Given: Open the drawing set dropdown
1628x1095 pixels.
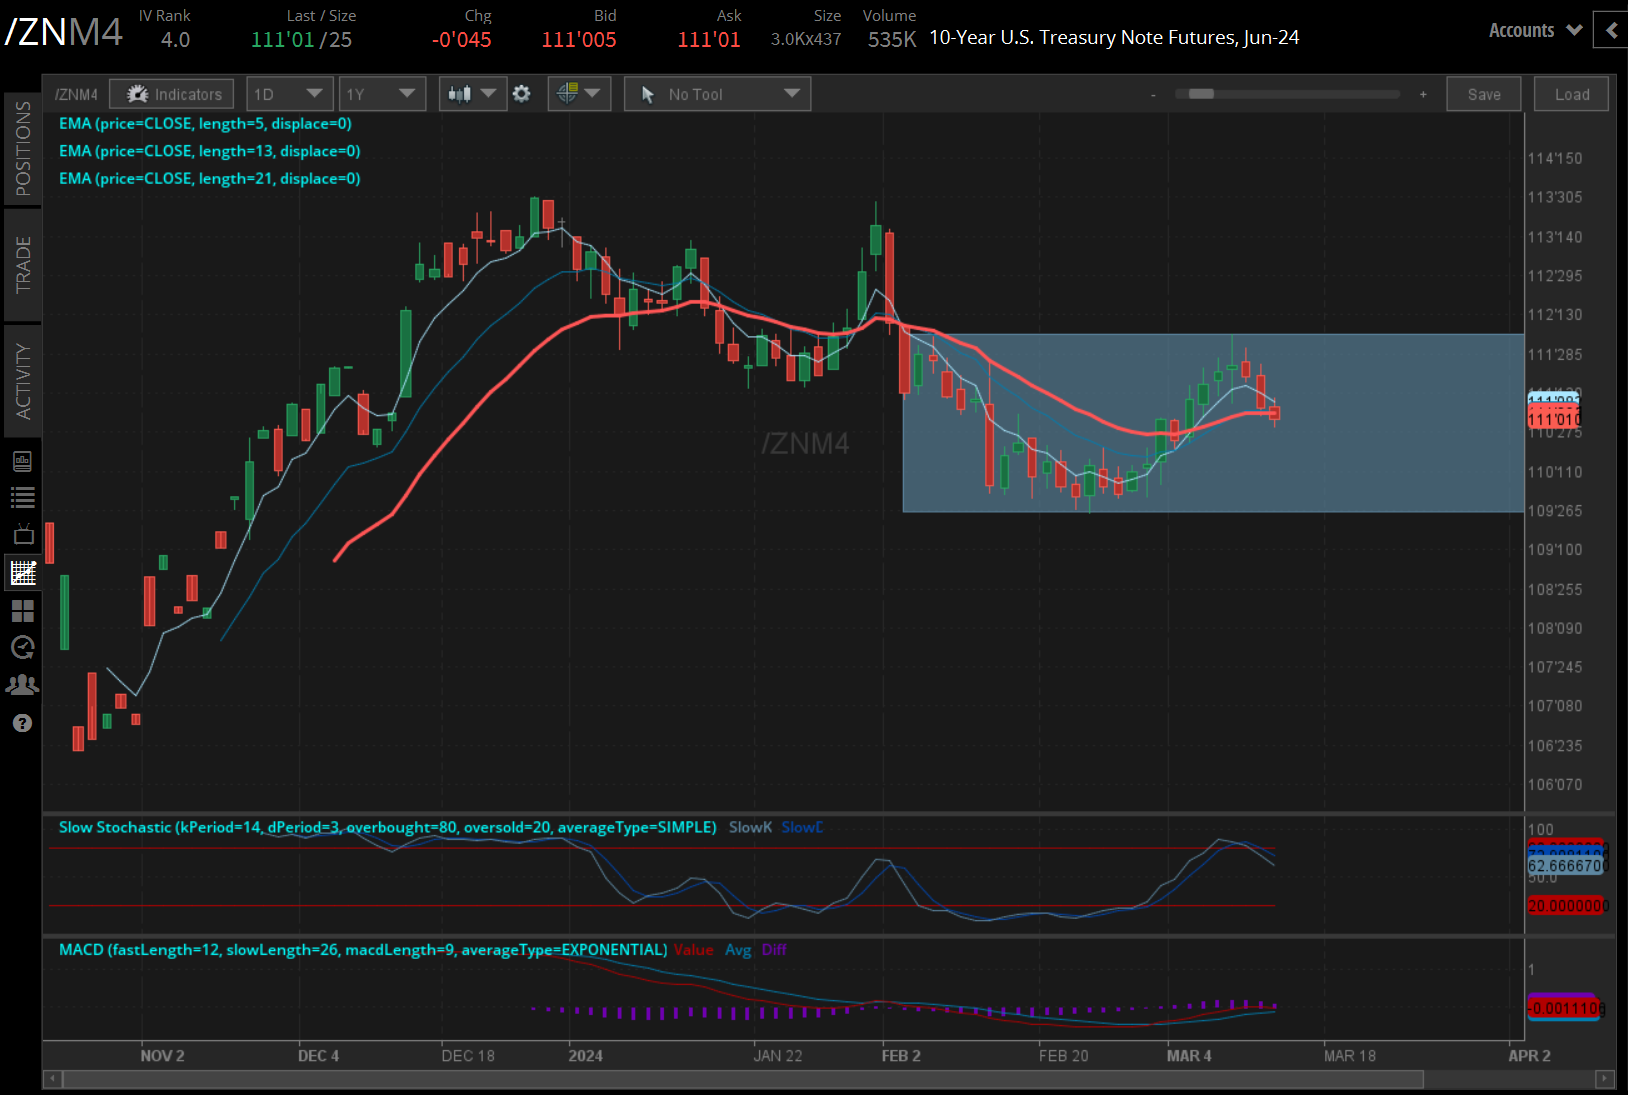Looking at the screenshot, I should pos(579,94).
